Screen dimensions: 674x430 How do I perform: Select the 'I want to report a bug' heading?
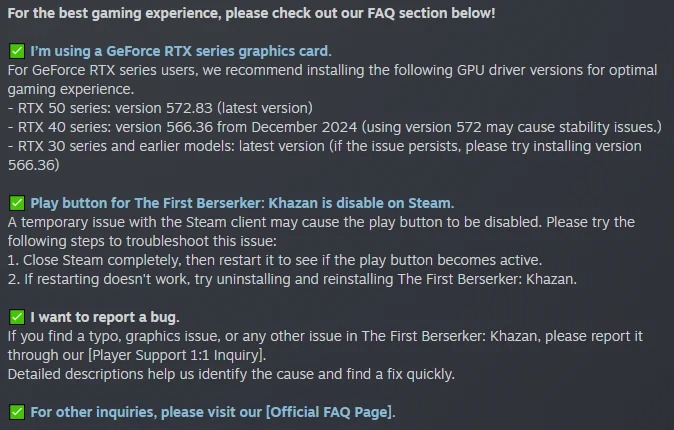[105, 317]
